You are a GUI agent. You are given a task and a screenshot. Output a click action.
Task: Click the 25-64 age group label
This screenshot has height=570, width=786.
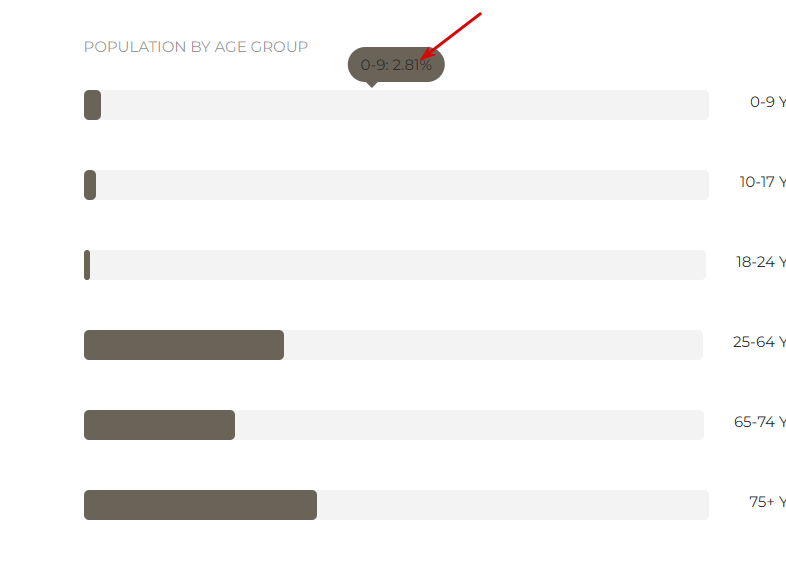(x=759, y=342)
